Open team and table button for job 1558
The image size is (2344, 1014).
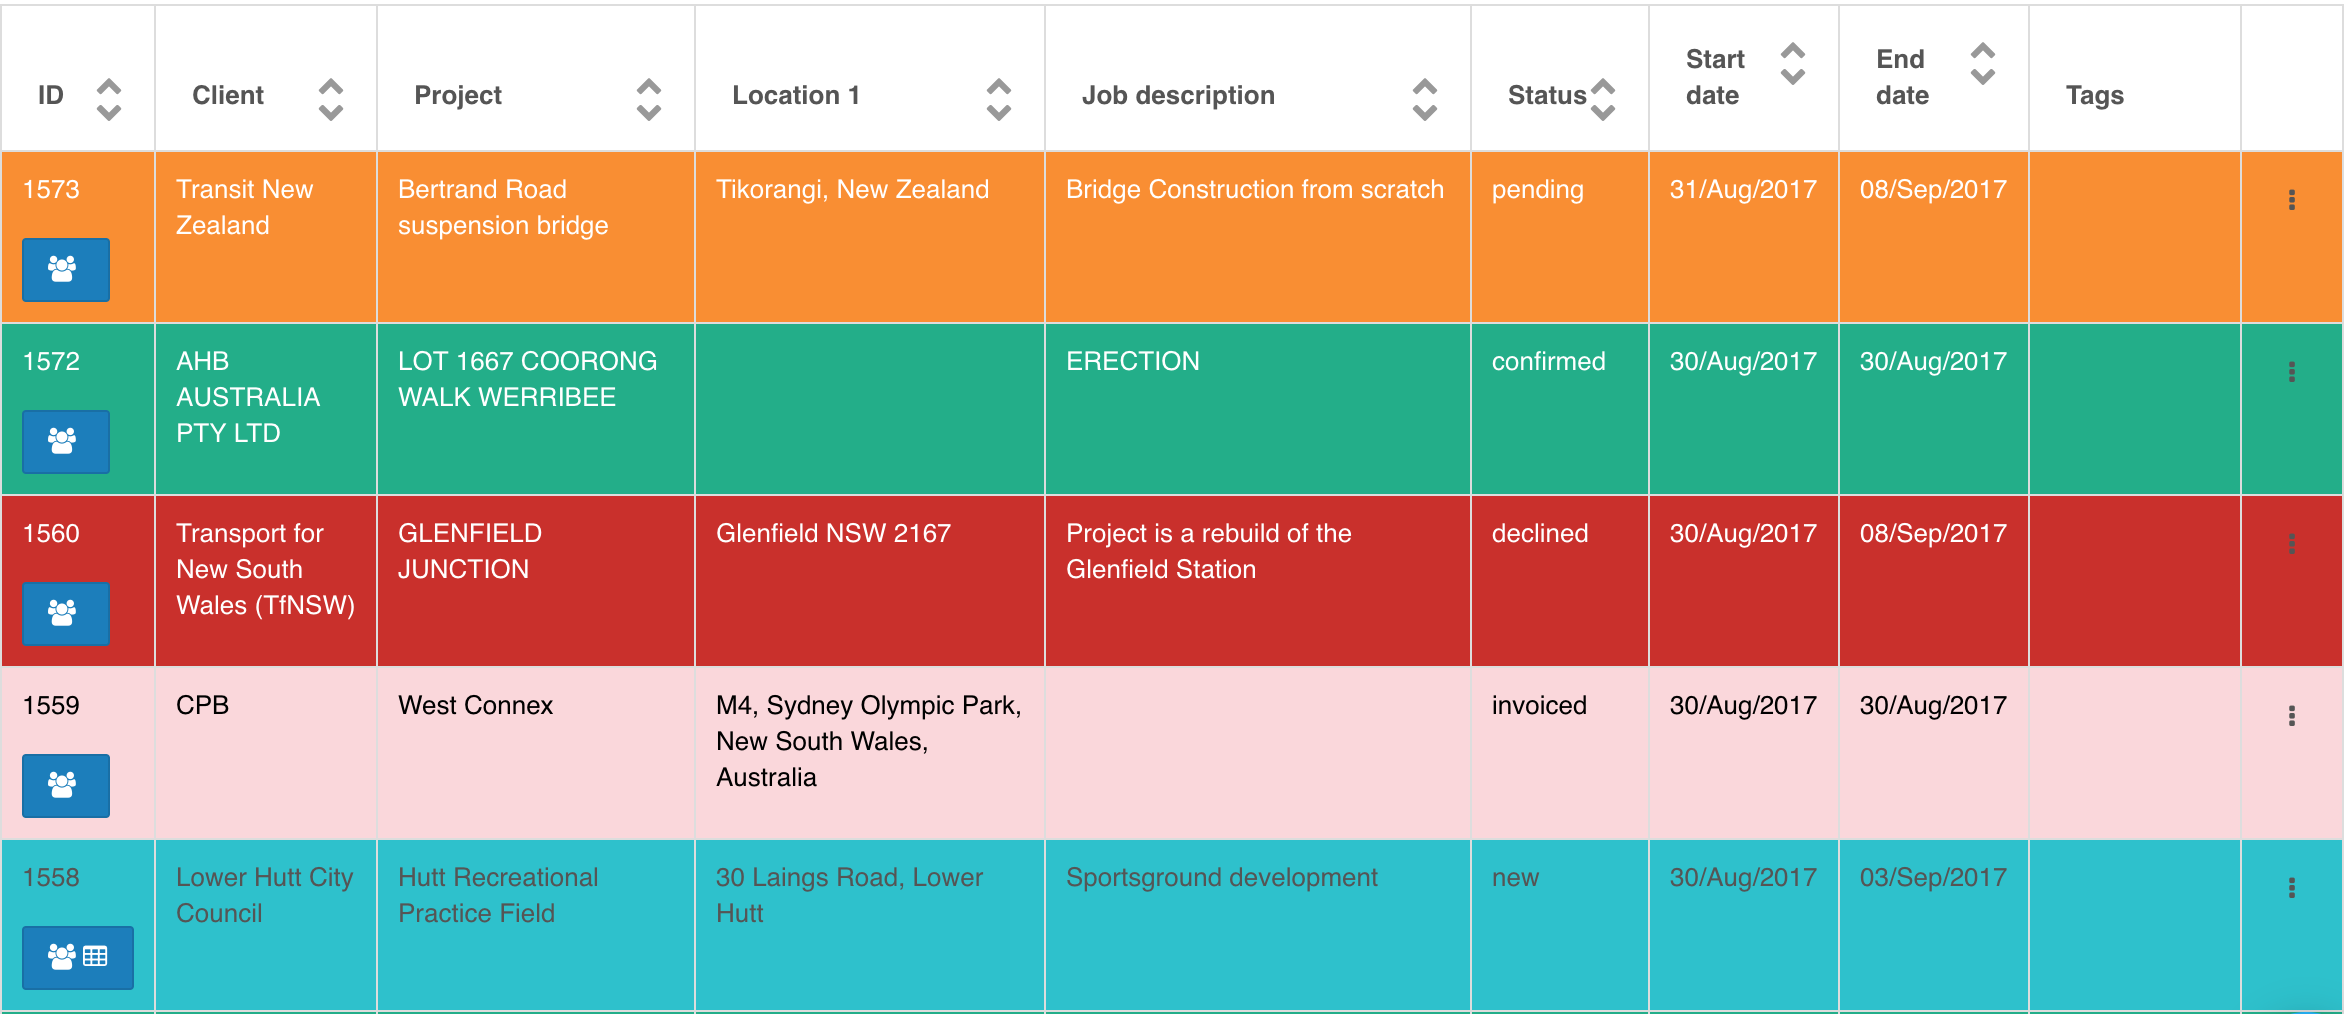coord(77,957)
